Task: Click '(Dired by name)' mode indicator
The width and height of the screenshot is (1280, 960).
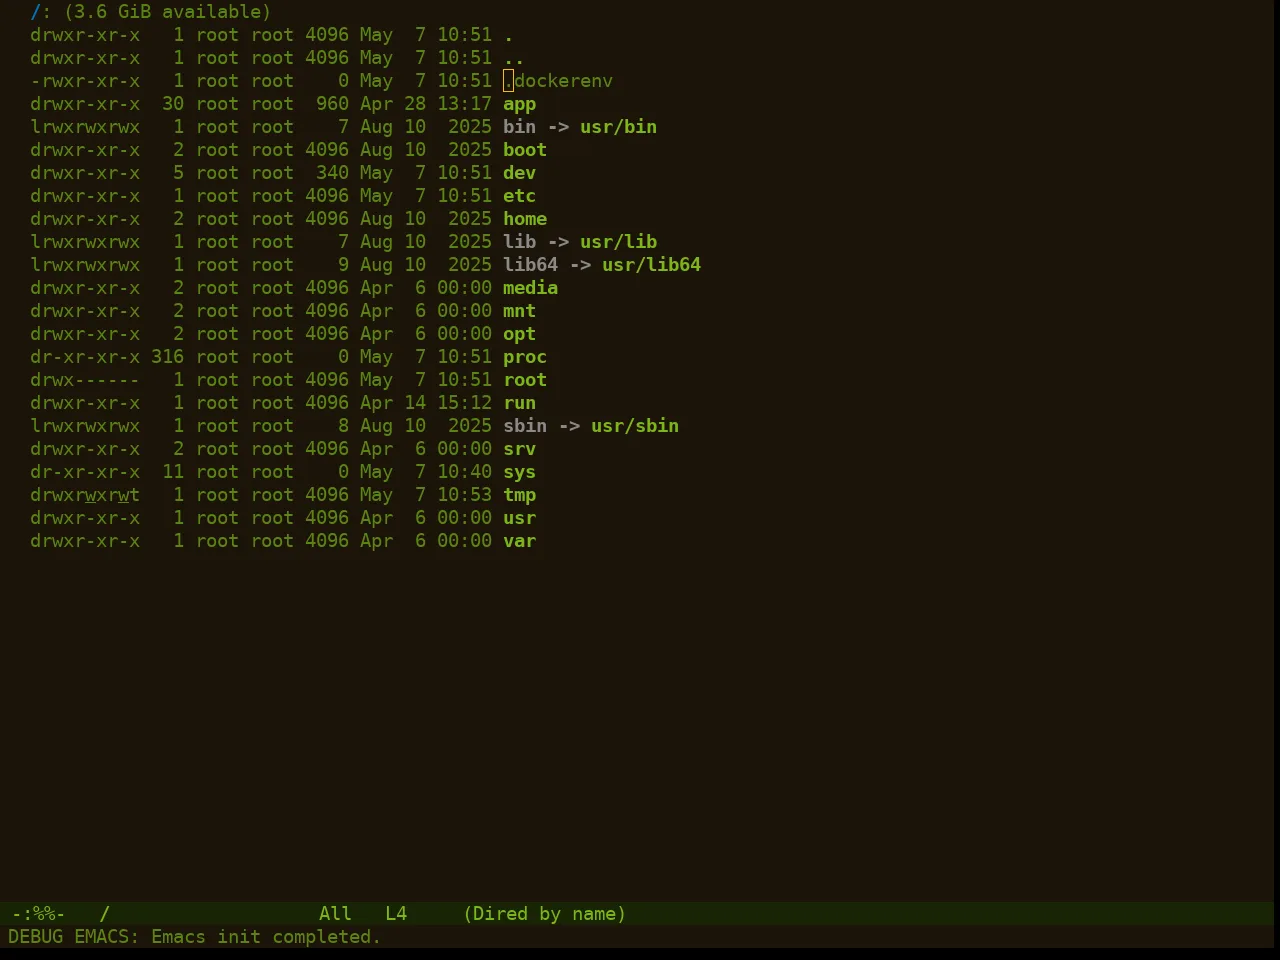Action: click(544, 914)
